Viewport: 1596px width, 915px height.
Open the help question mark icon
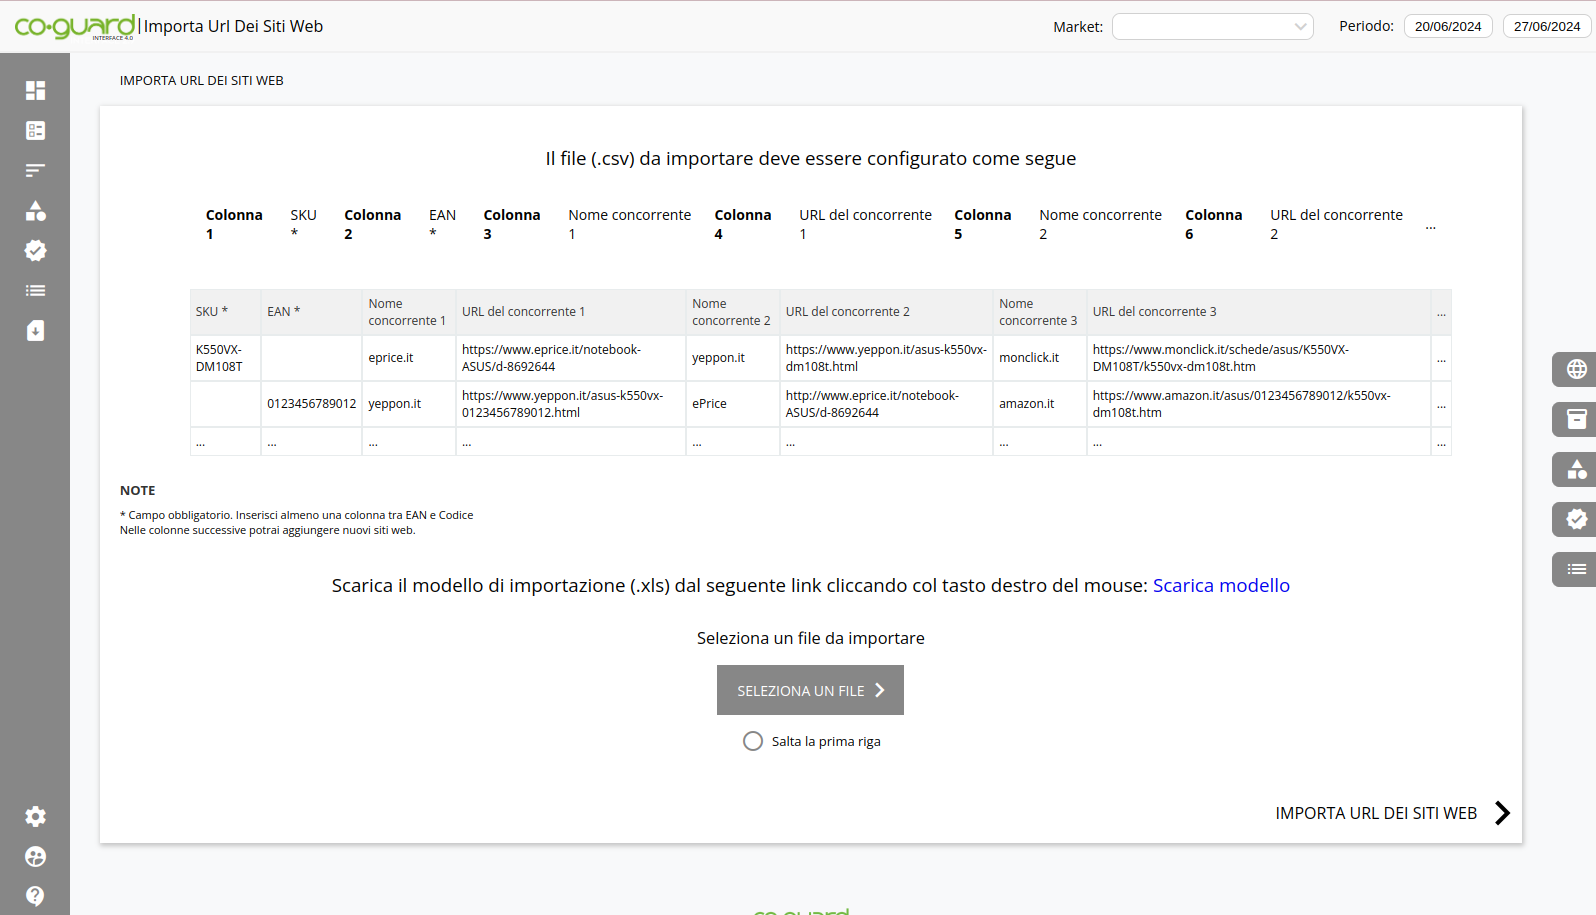pos(35,896)
